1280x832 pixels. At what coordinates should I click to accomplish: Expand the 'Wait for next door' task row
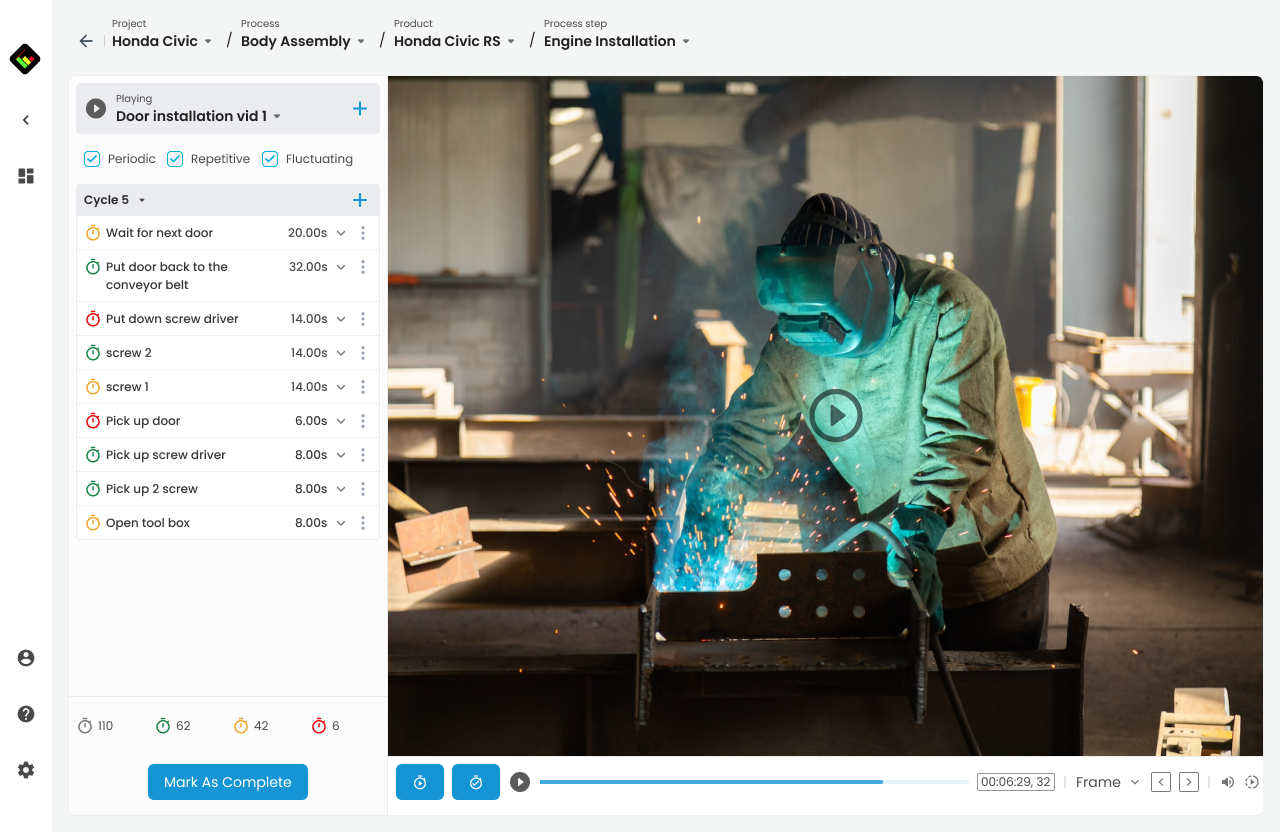point(340,232)
